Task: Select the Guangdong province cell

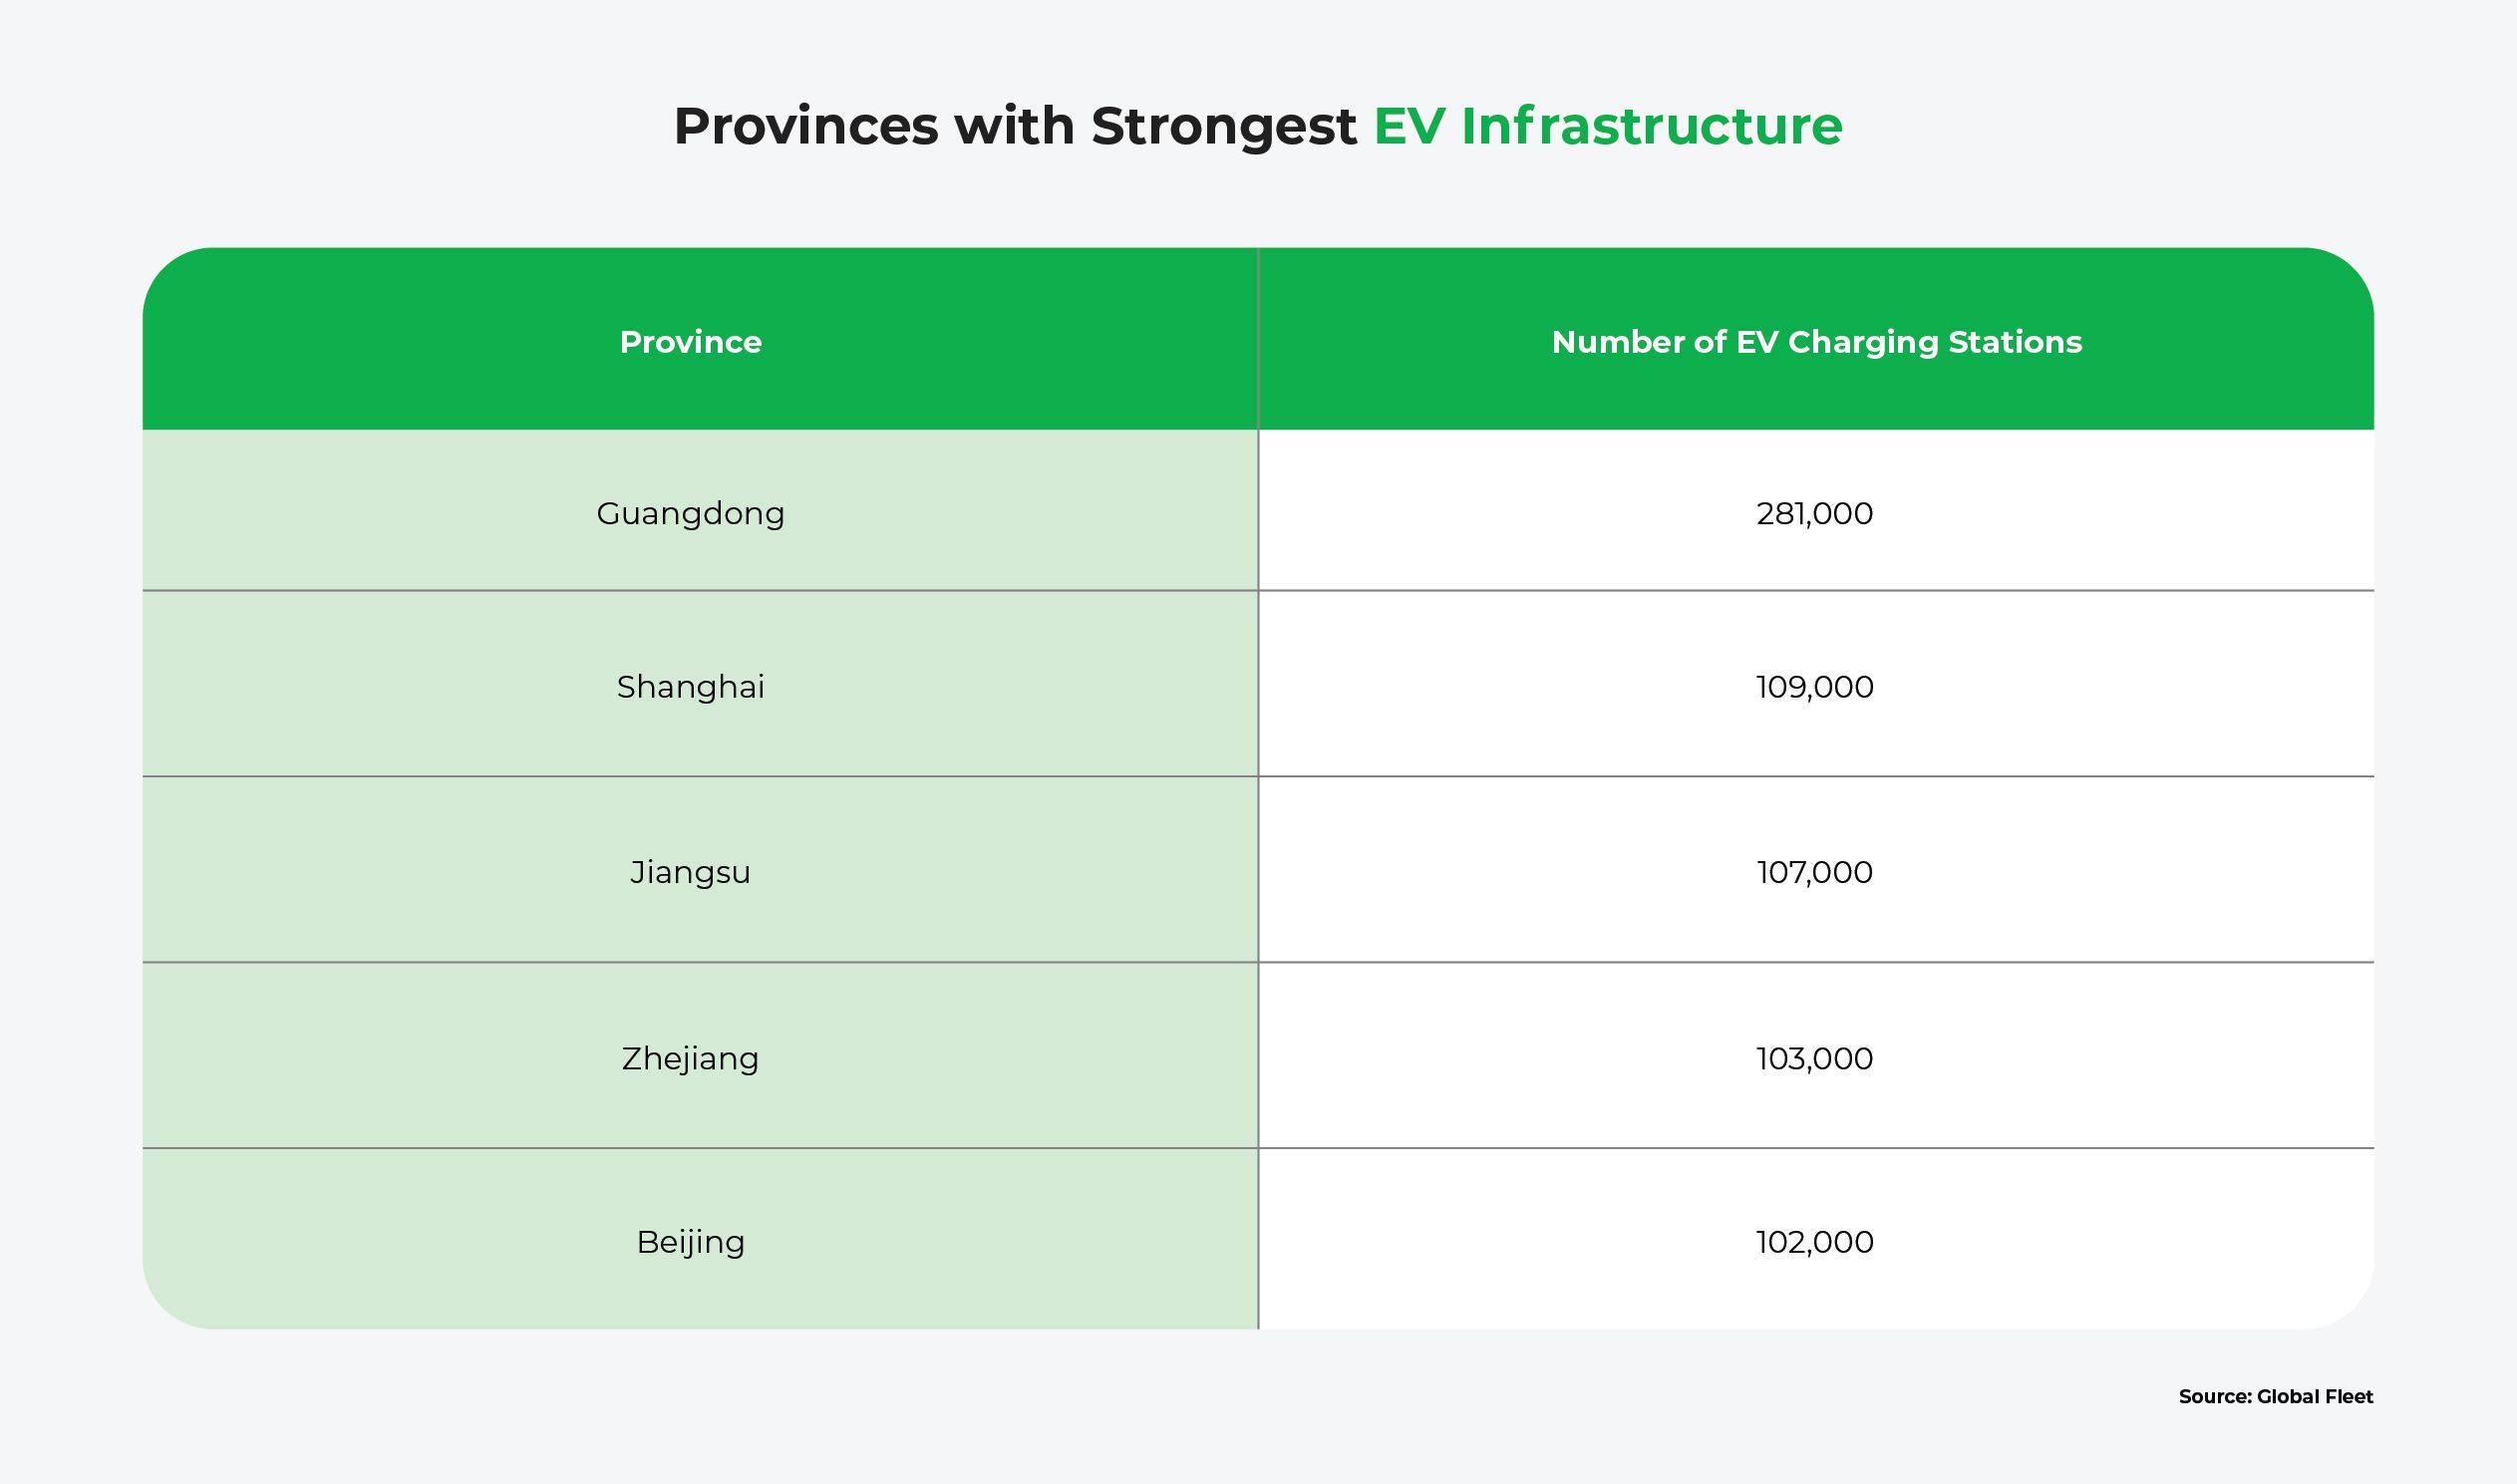Action: [690, 514]
